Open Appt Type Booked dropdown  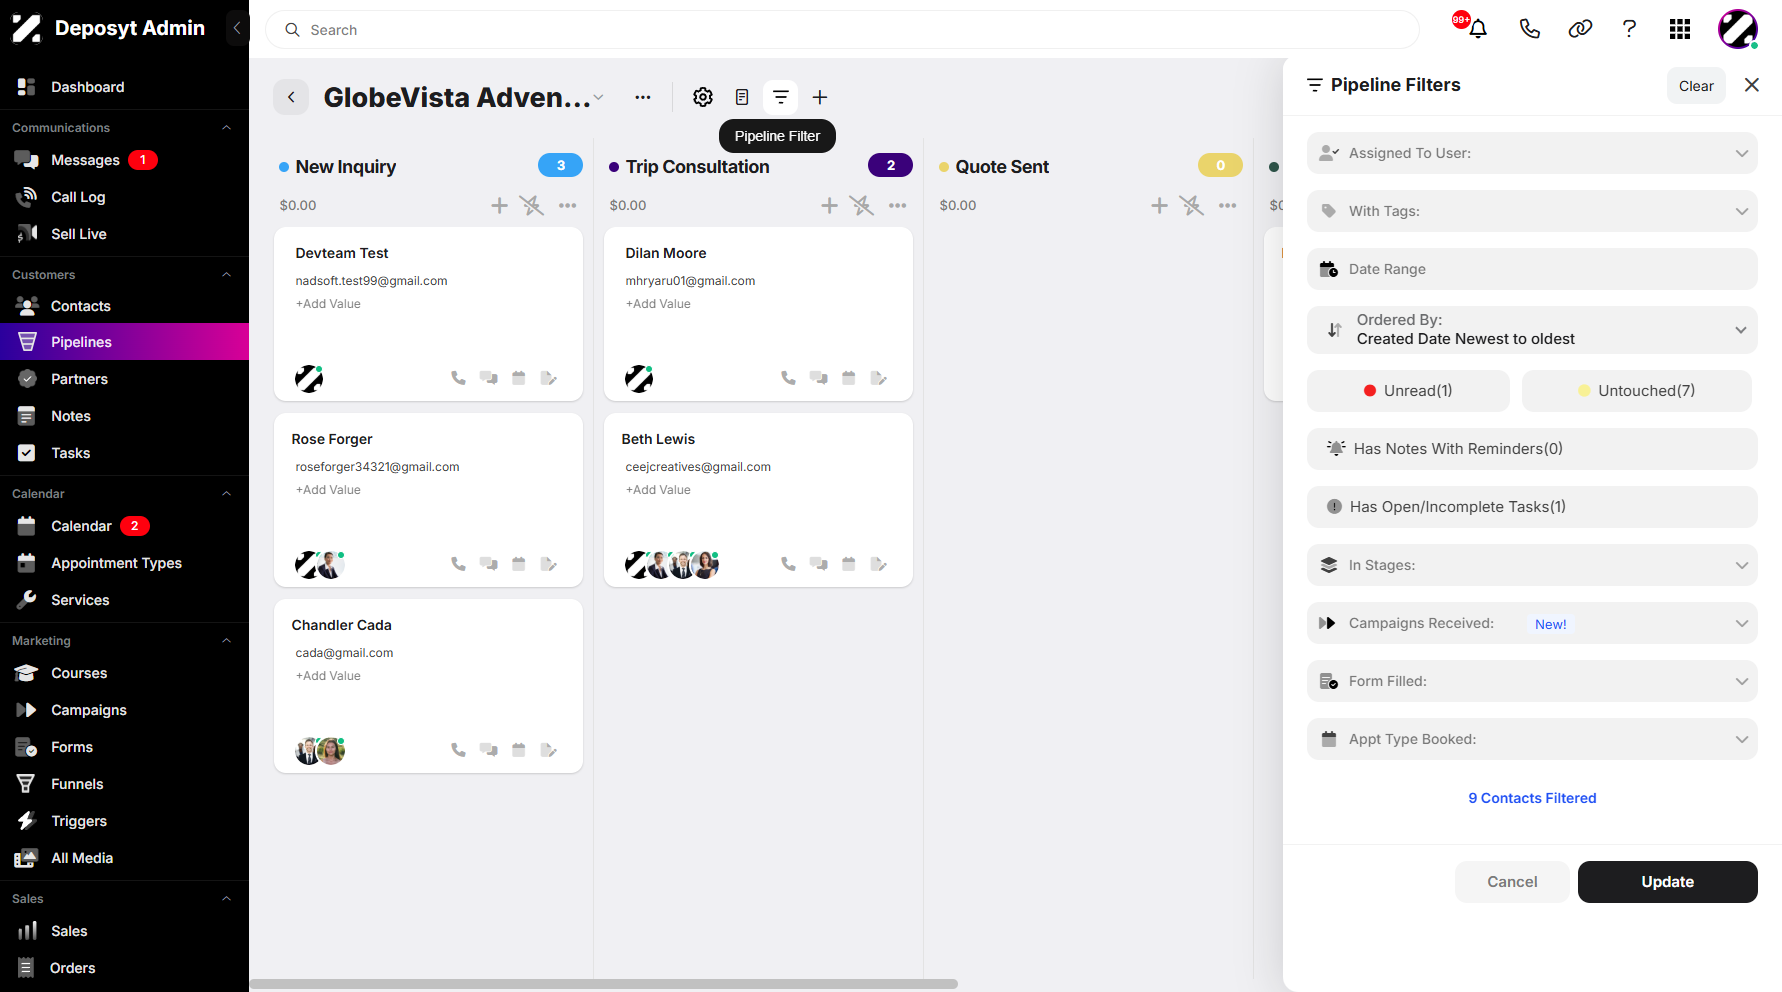1532,739
